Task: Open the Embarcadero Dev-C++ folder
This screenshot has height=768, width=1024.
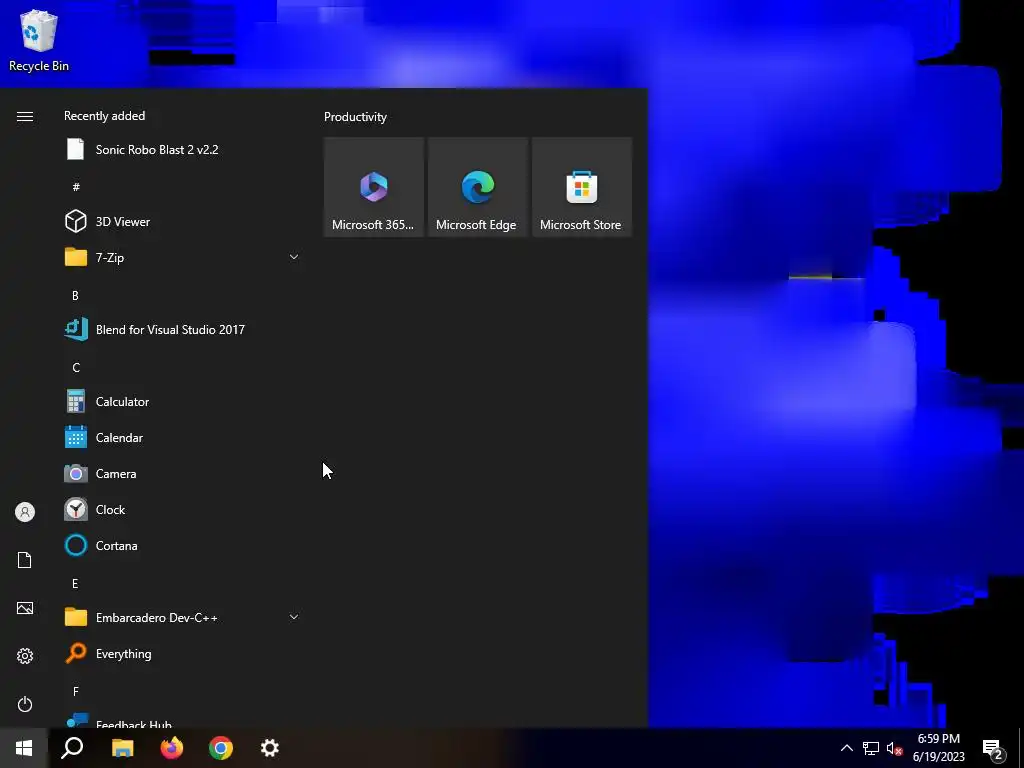Action: [183, 617]
